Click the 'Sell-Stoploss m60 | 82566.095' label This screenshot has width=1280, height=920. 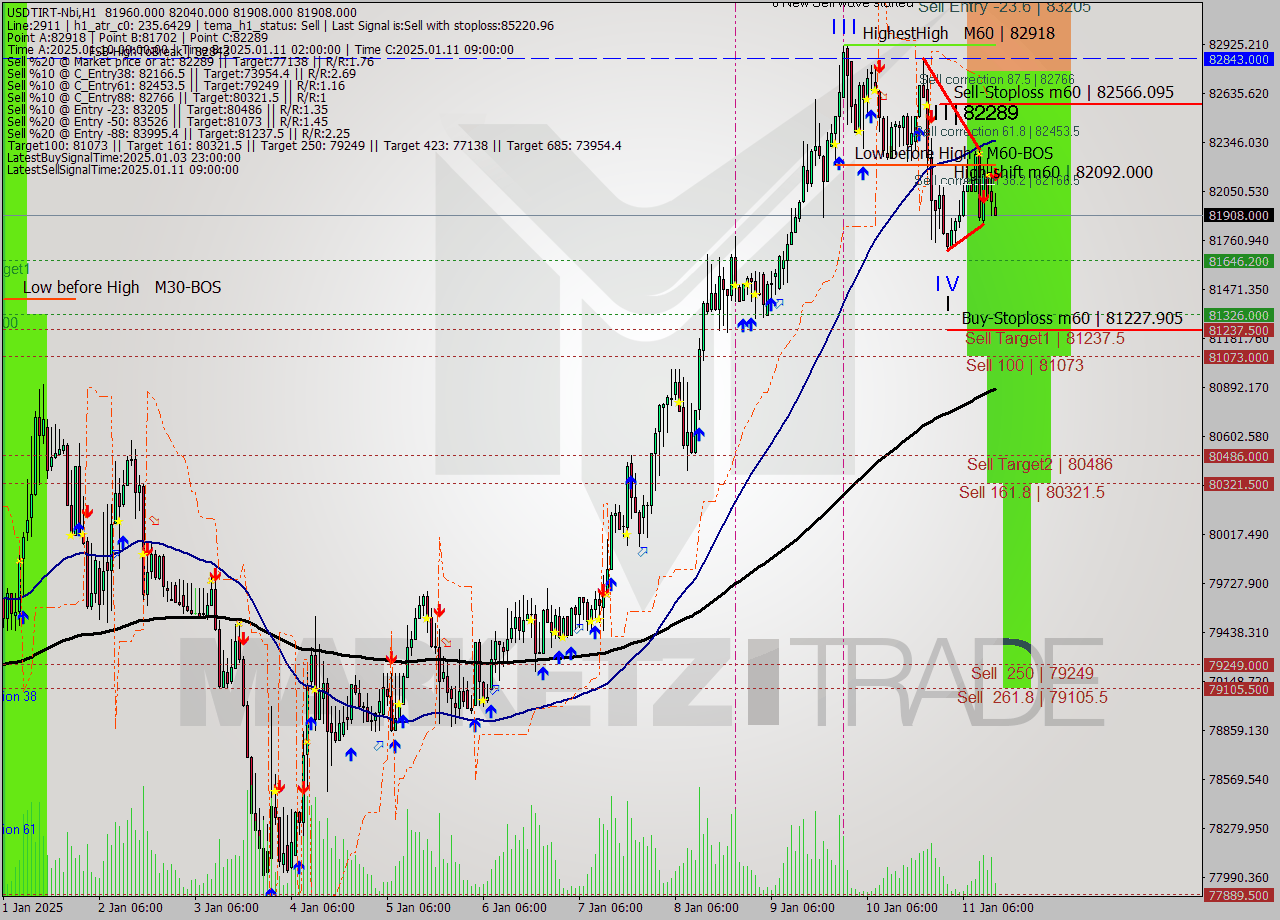[x=1063, y=92]
